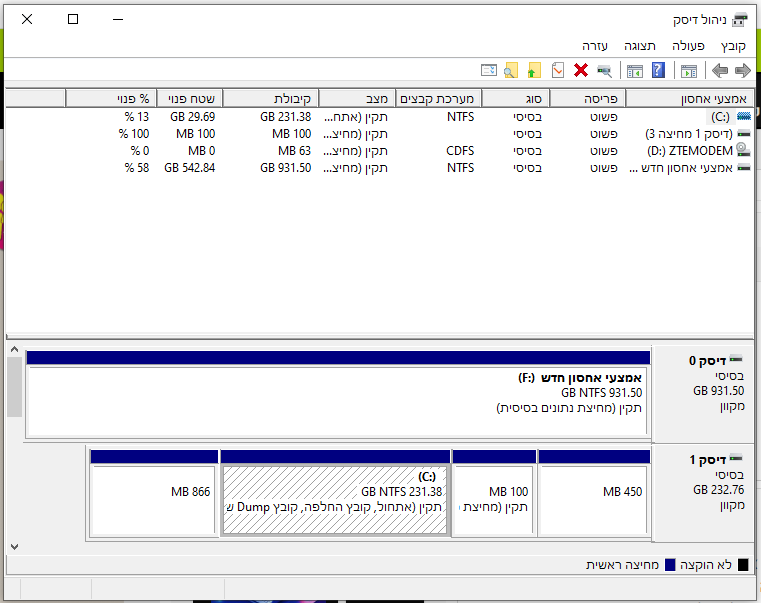
Task: Click the Disk Management title bar icon
Action: point(740,20)
